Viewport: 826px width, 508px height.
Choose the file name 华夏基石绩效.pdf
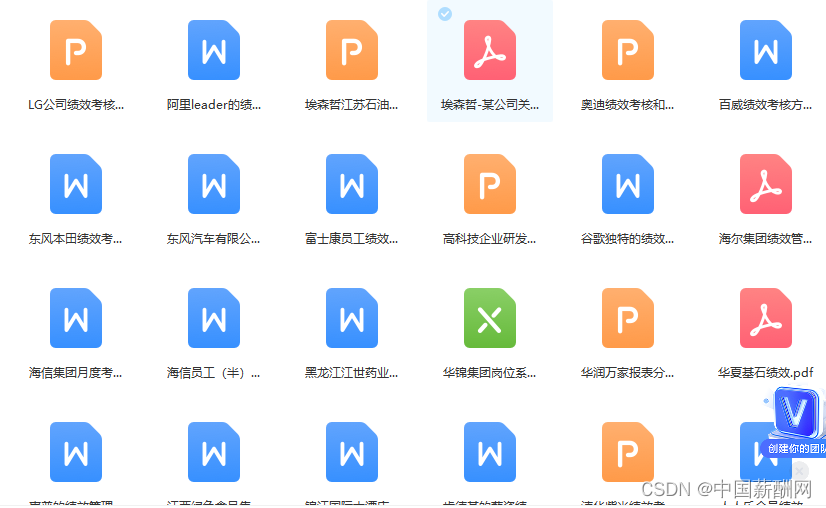pos(766,373)
